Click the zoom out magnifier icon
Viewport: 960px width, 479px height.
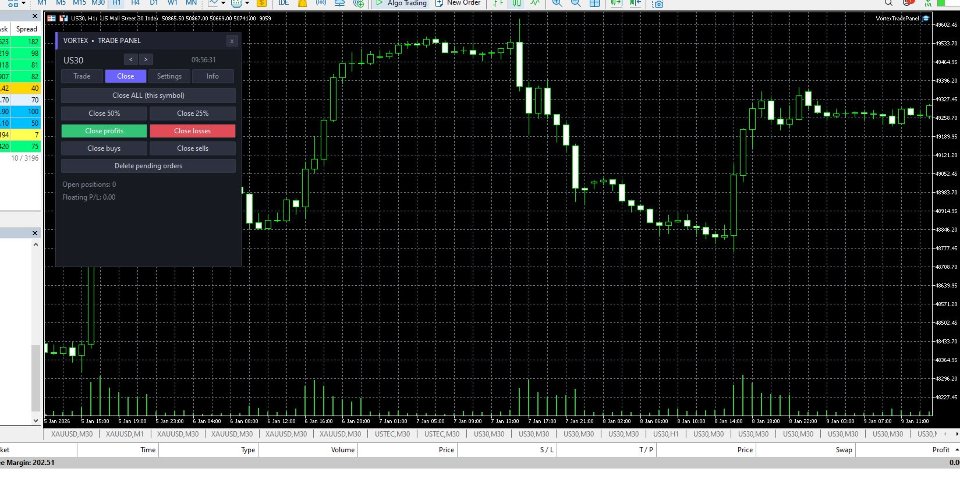click(x=576, y=3)
